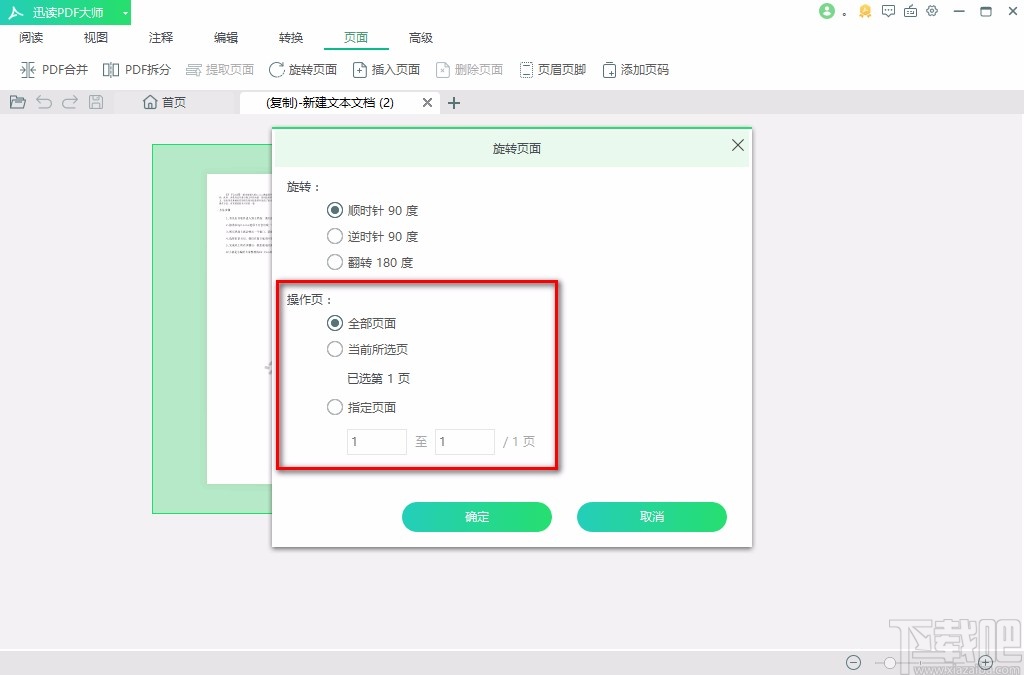
Task: Open a new tab with the plus icon
Action: coord(454,102)
